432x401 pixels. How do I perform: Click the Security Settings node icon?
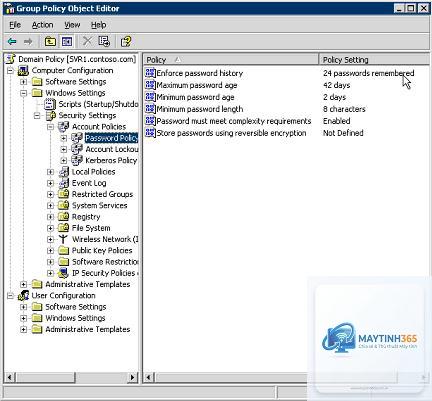51,116
